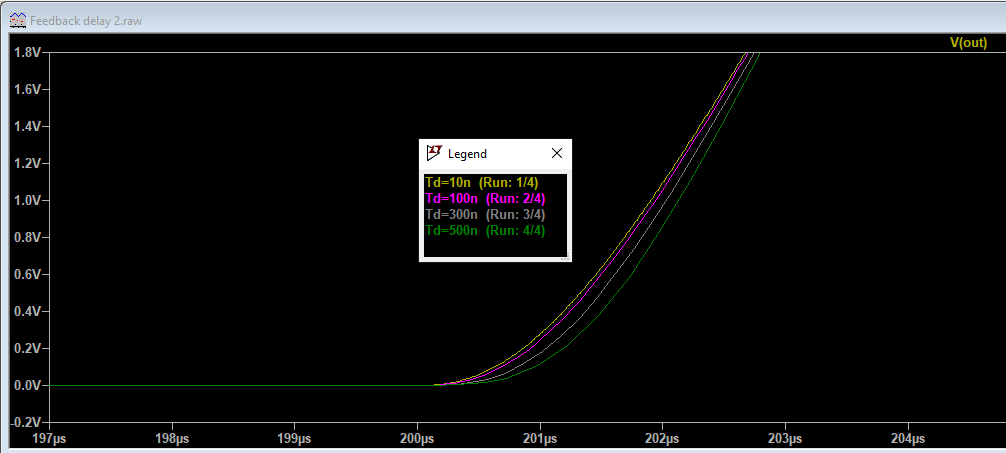Click the V(out) trace label

(x=968, y=42)
